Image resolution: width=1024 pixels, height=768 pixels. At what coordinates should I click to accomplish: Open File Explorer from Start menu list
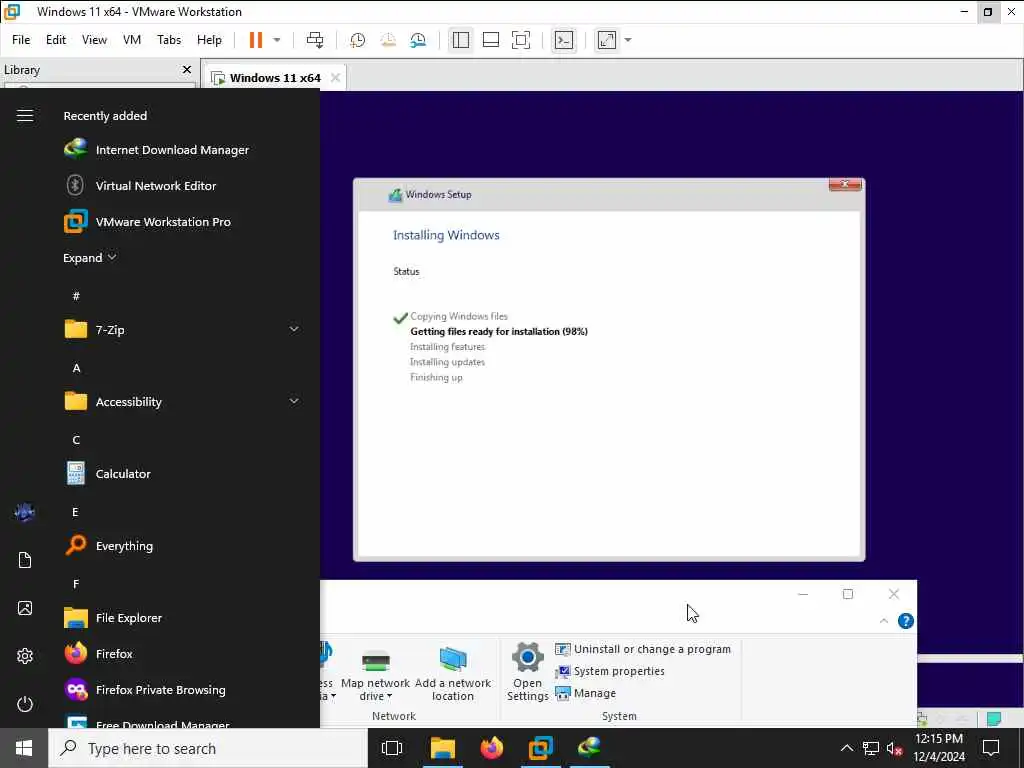point(113,617)
